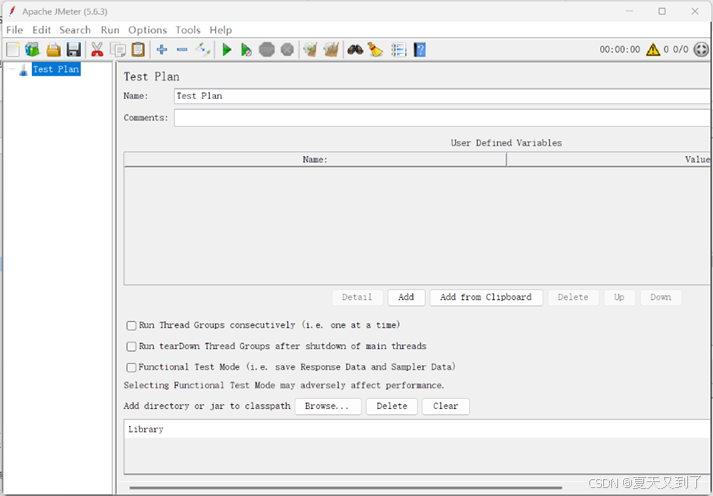This screenshot has height=496, width=713.
Task: Enable Run Thread Groups consecutively checkbox
Action: pyautogui.click(x=131, y=326)
